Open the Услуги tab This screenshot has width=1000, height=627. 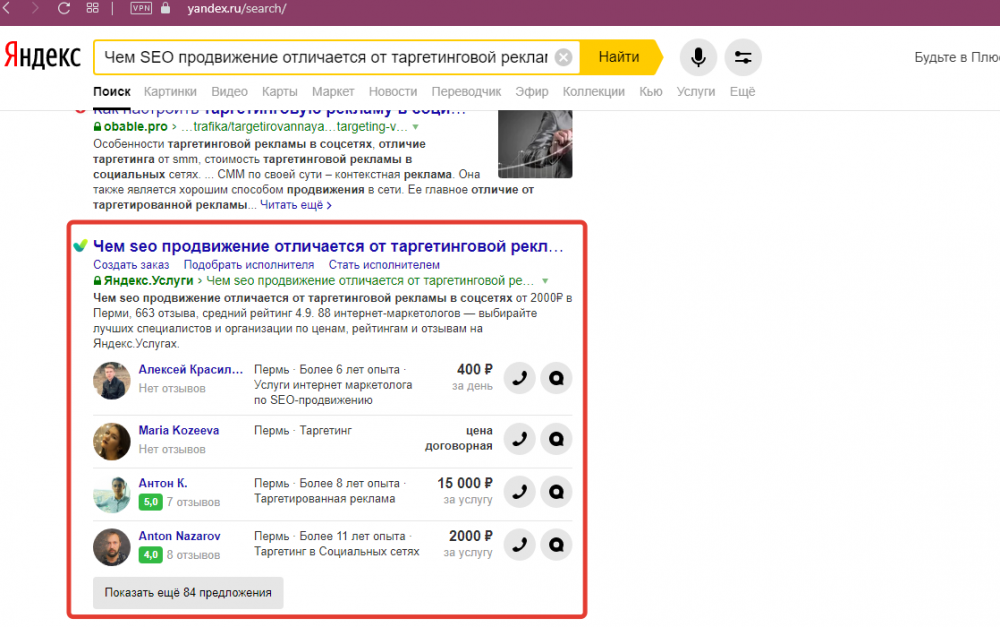point(696,92)
